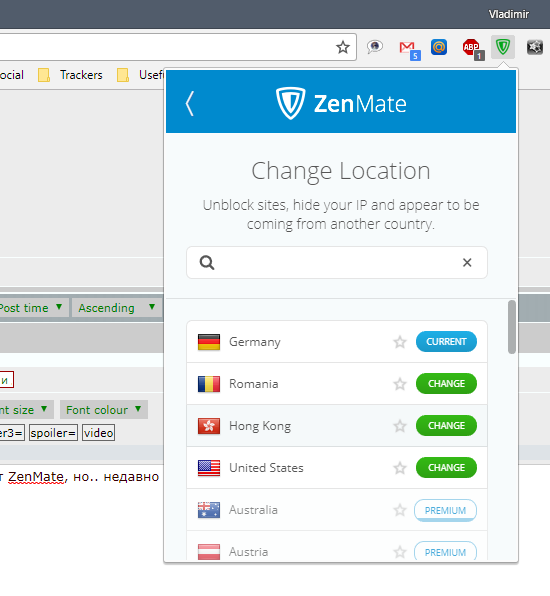This screenshot has width=550, height=596.
Task: Click the scrollbar thumb of location list
Action: pyautogui.click(x=512, y=327)
